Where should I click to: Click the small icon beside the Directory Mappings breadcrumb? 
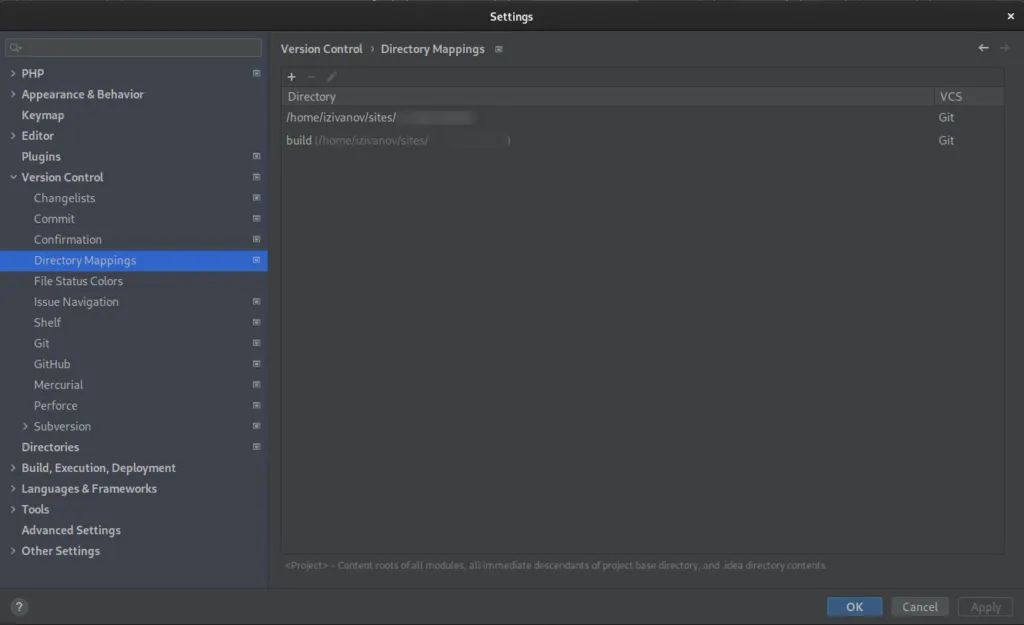[499, 48]
